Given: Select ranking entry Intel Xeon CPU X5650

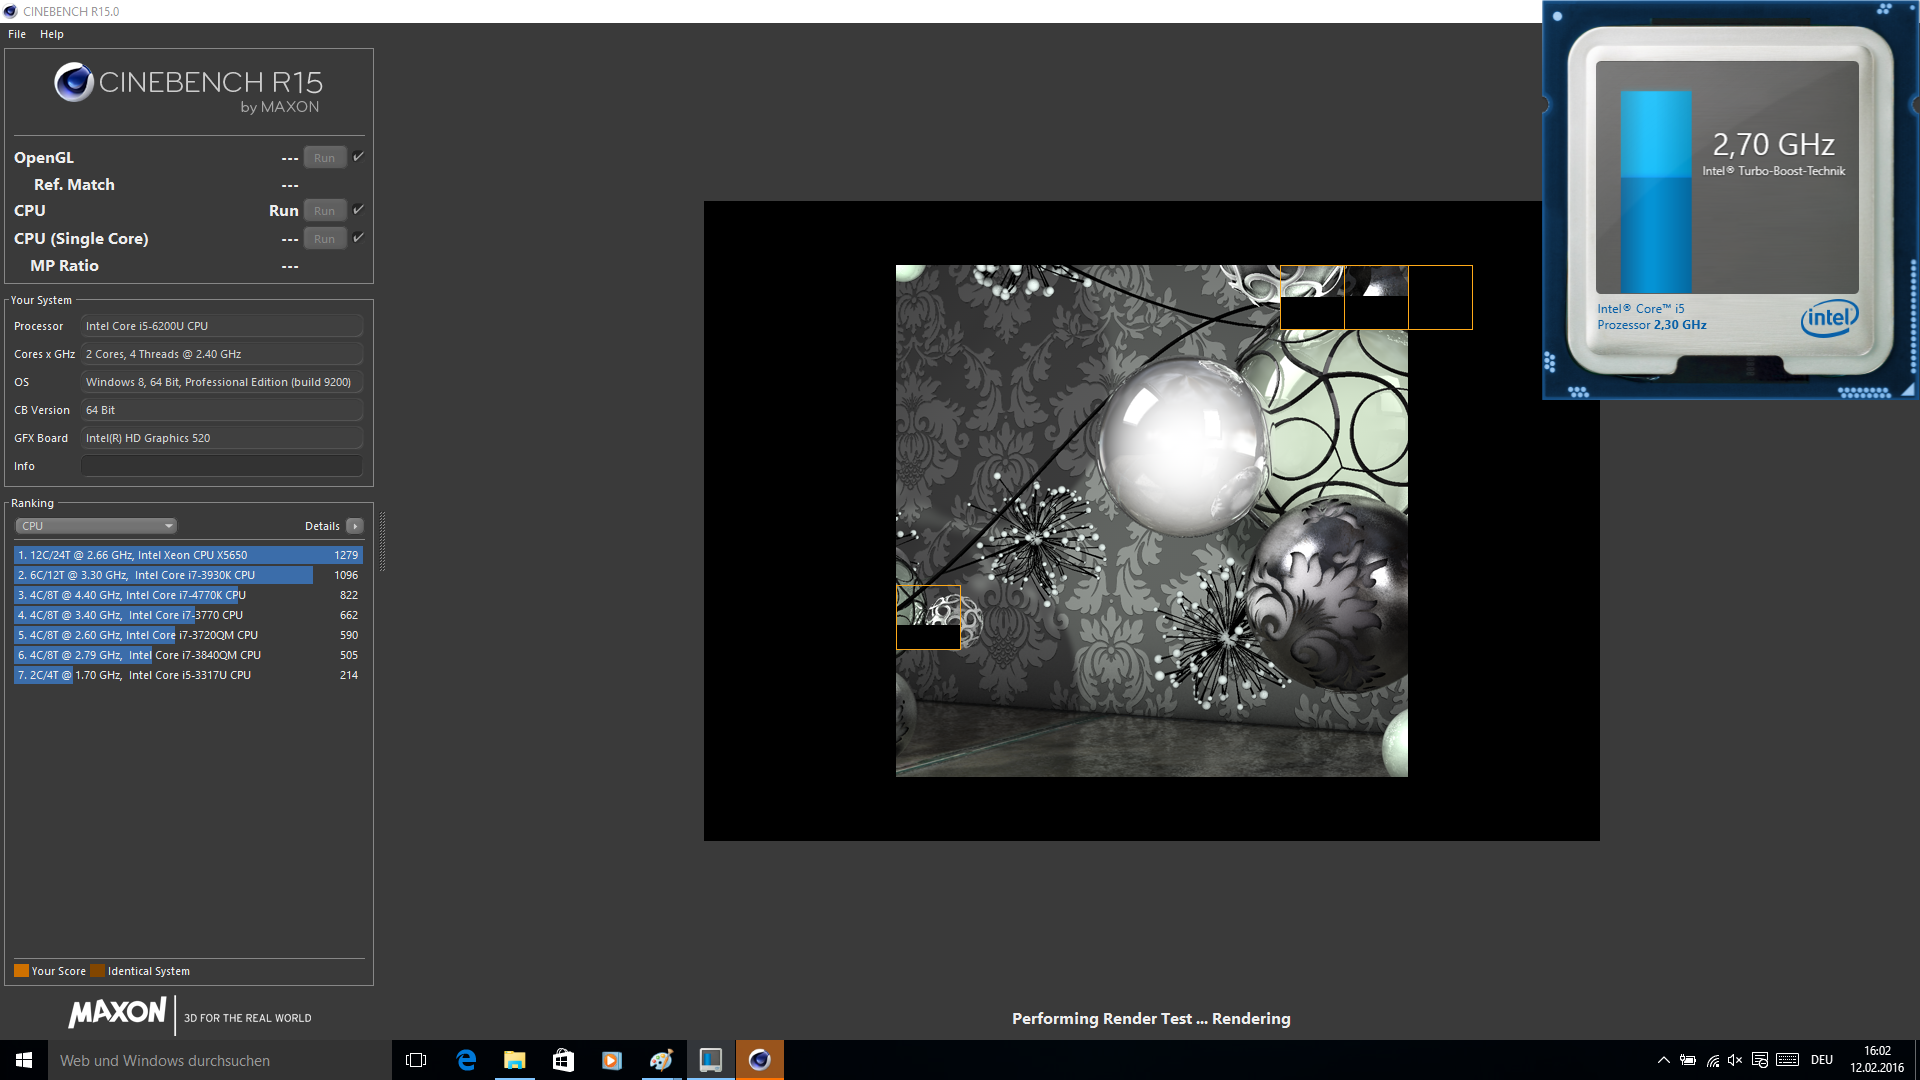Looking at the screenshot, I should coord(188,555).
